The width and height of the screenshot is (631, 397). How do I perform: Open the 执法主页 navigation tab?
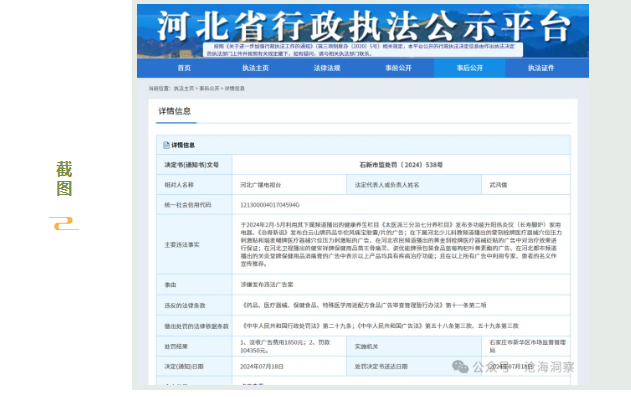256,68
